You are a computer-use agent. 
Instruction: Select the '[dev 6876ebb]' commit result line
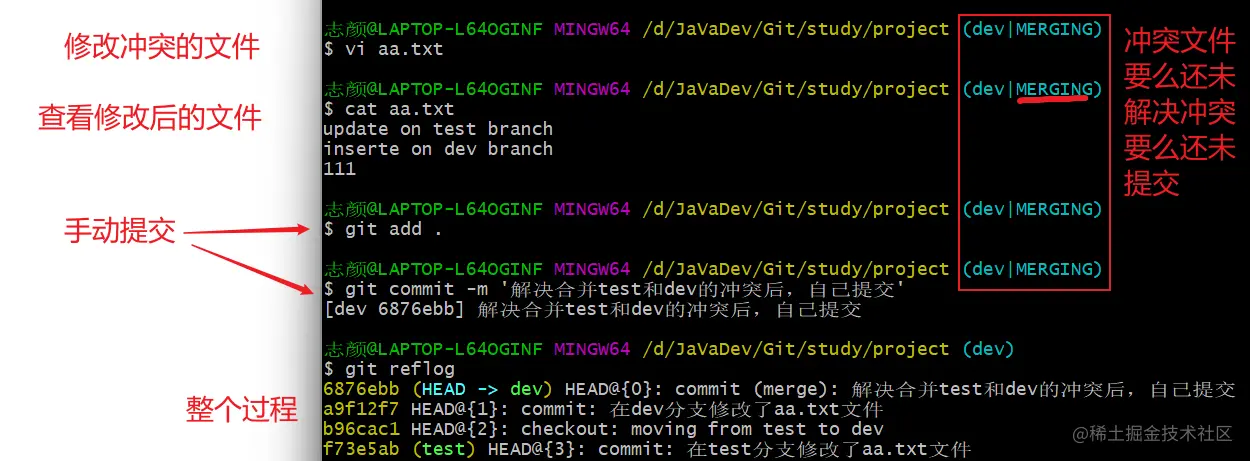[592, 310]
